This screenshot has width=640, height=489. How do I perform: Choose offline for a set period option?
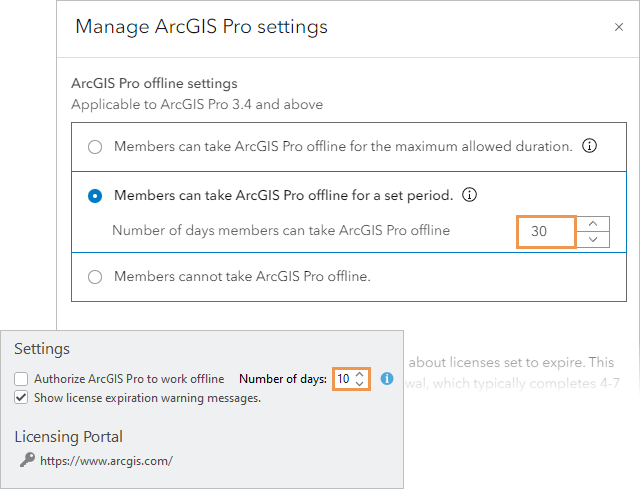95,196
